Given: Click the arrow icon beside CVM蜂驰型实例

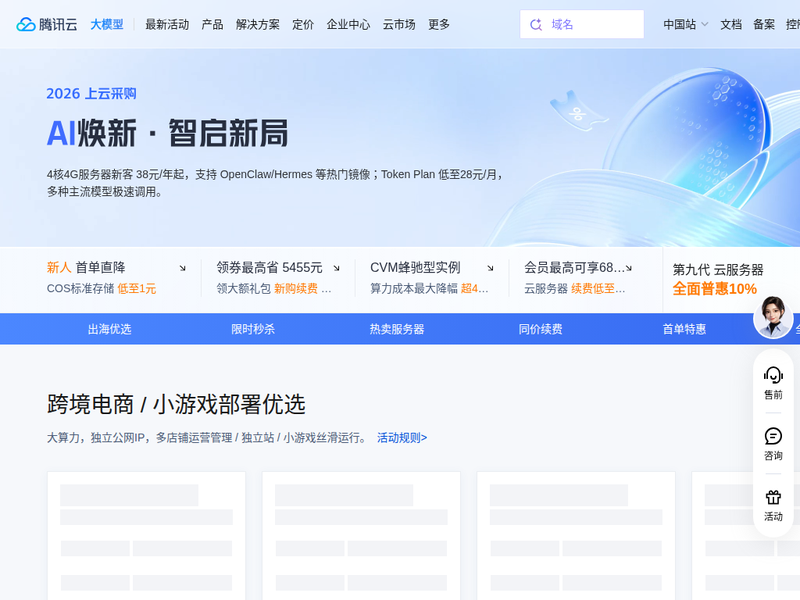Looking at the screenshot, I should [x=490, y=268].
